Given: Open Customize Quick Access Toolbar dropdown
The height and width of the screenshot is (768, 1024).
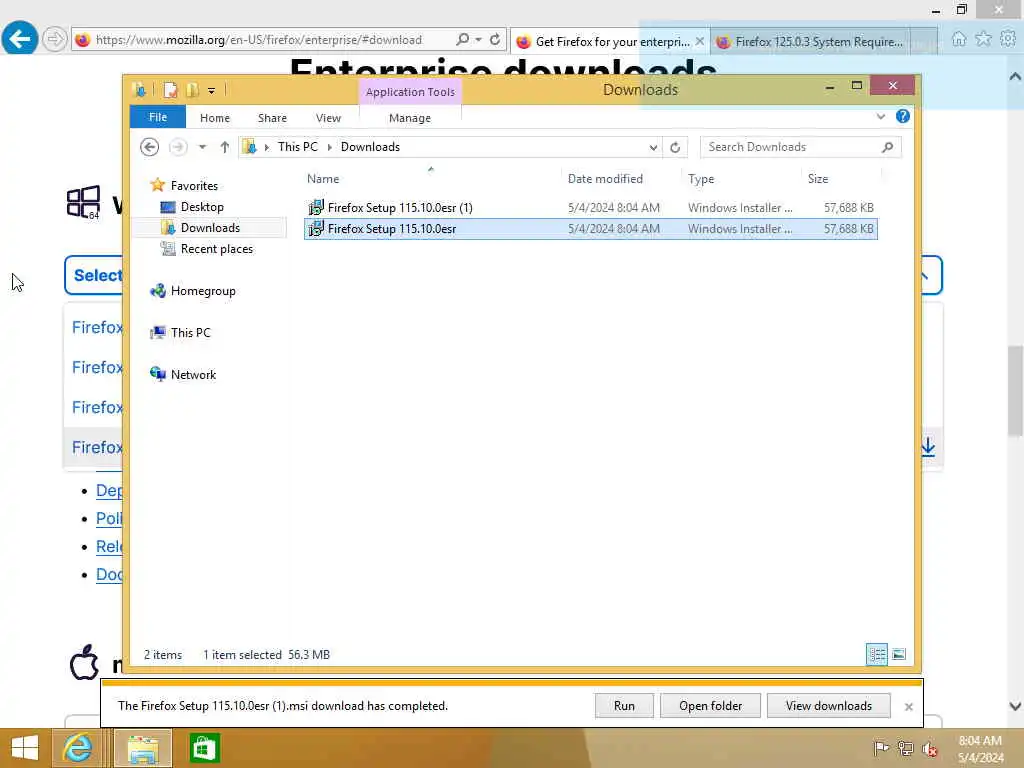Looking at the screenshot, I should (212, 91).
